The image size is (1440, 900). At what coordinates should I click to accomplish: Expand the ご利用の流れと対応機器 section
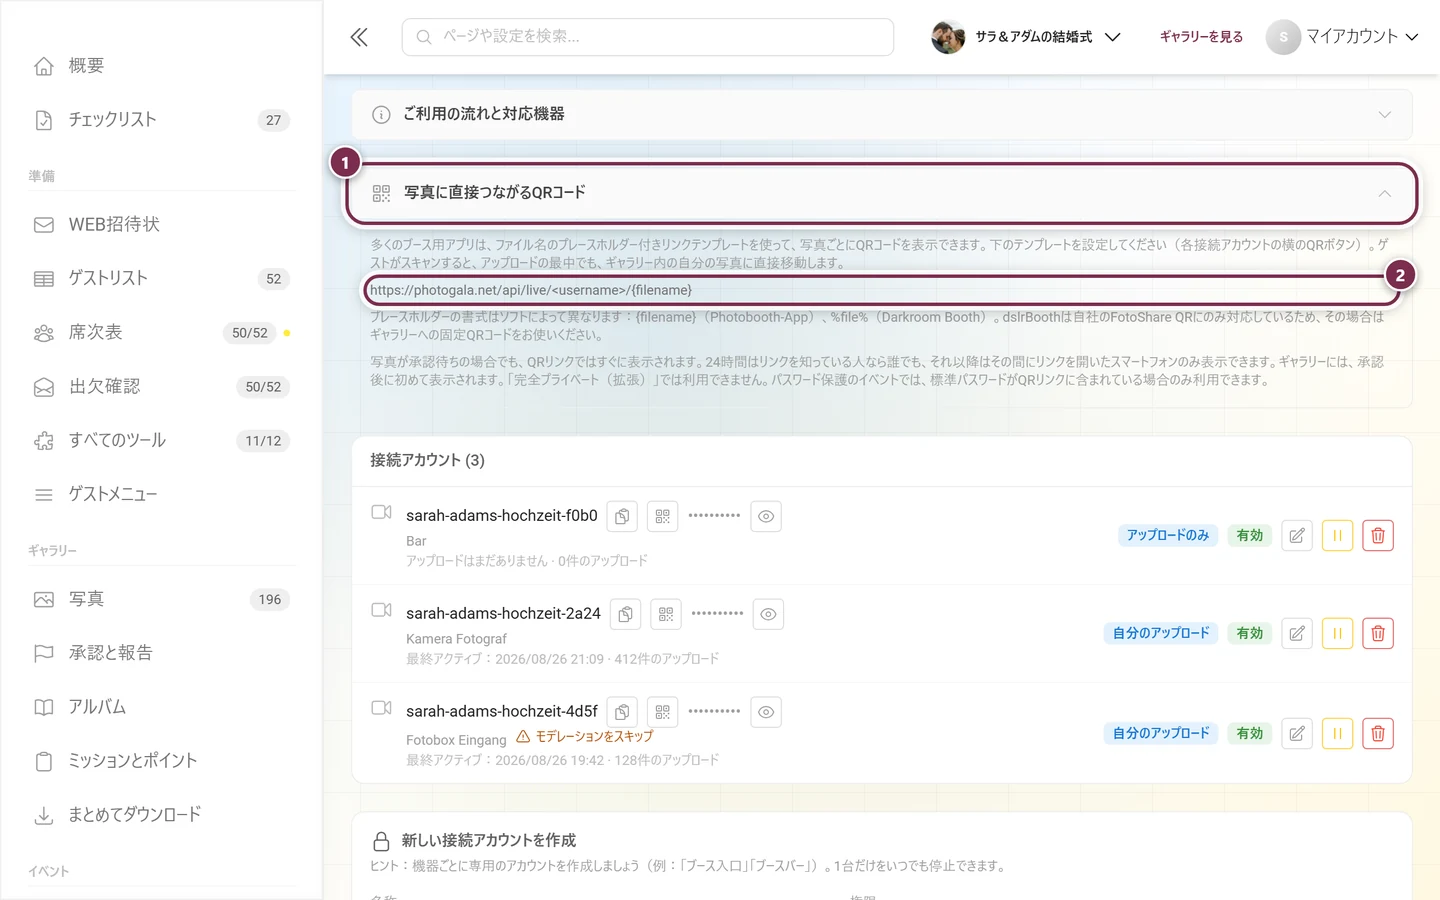(x=882, y=114)
